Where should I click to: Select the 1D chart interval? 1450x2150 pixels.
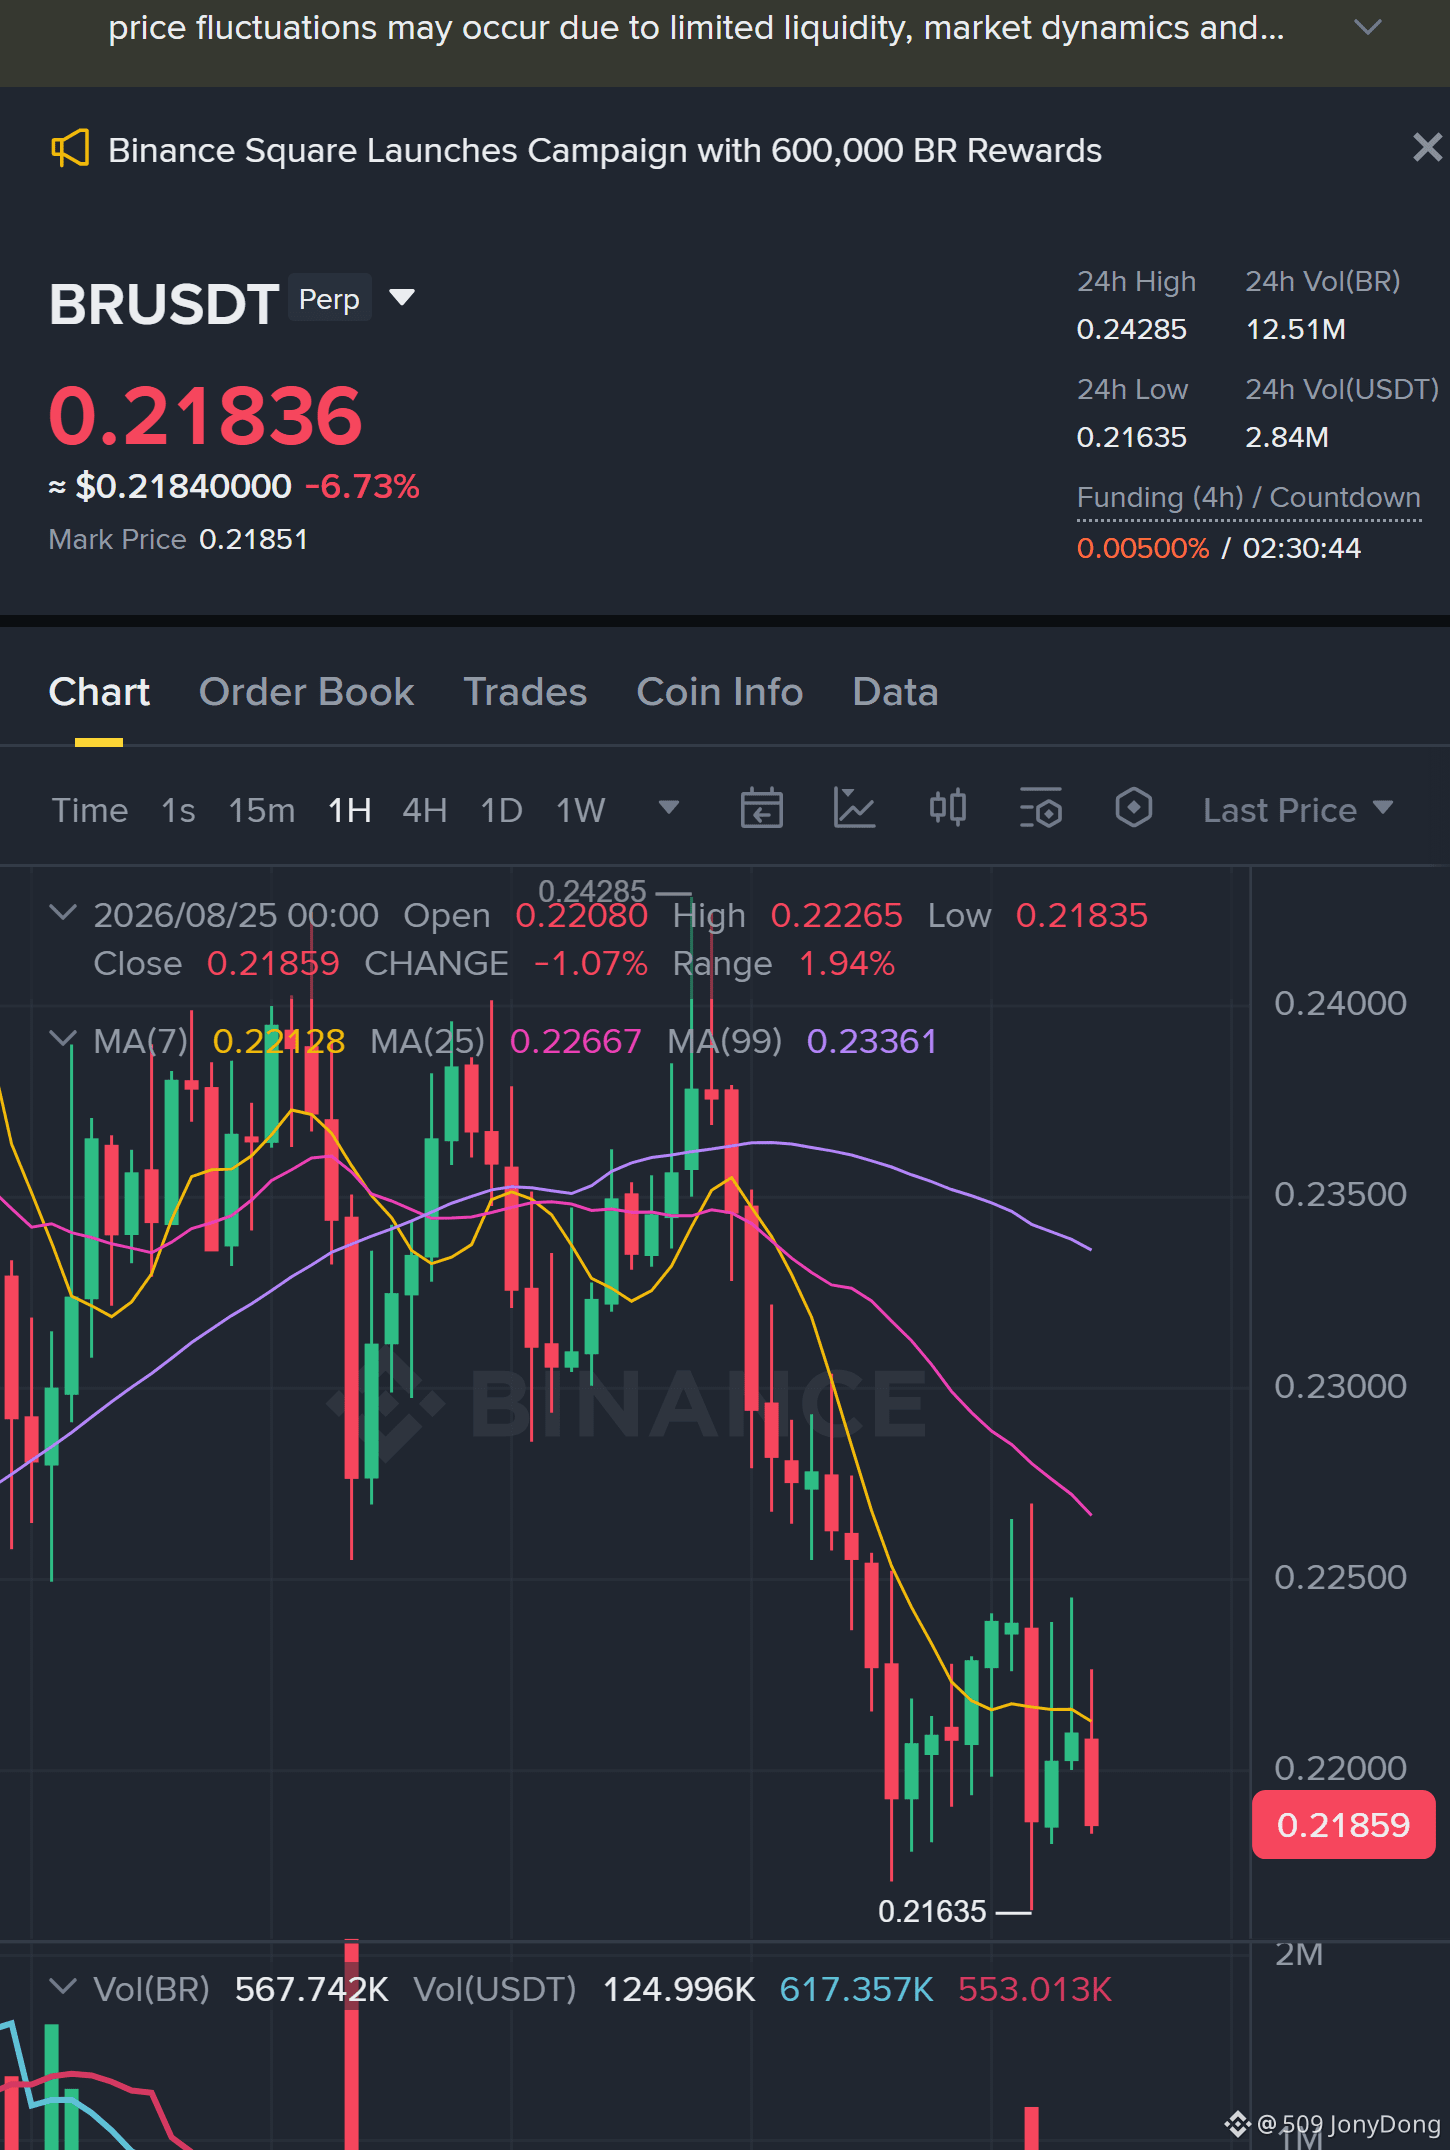[501, 810]
